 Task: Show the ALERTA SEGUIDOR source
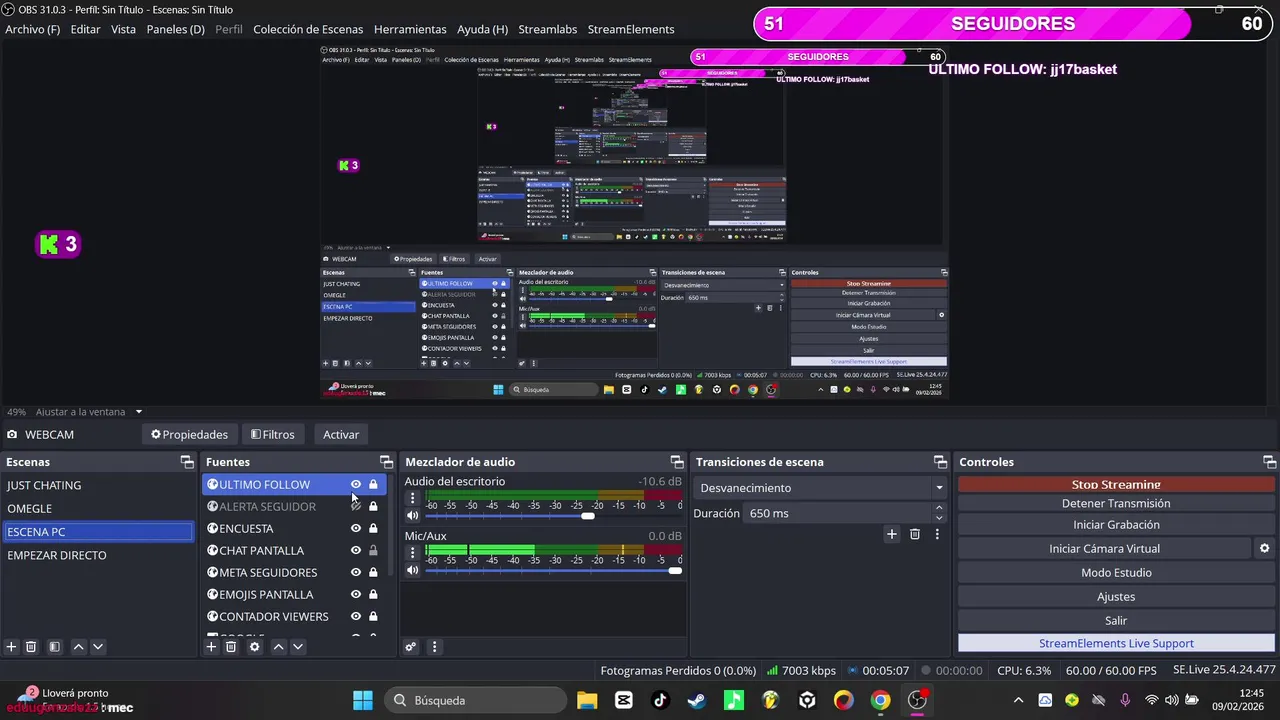[355, 506]
